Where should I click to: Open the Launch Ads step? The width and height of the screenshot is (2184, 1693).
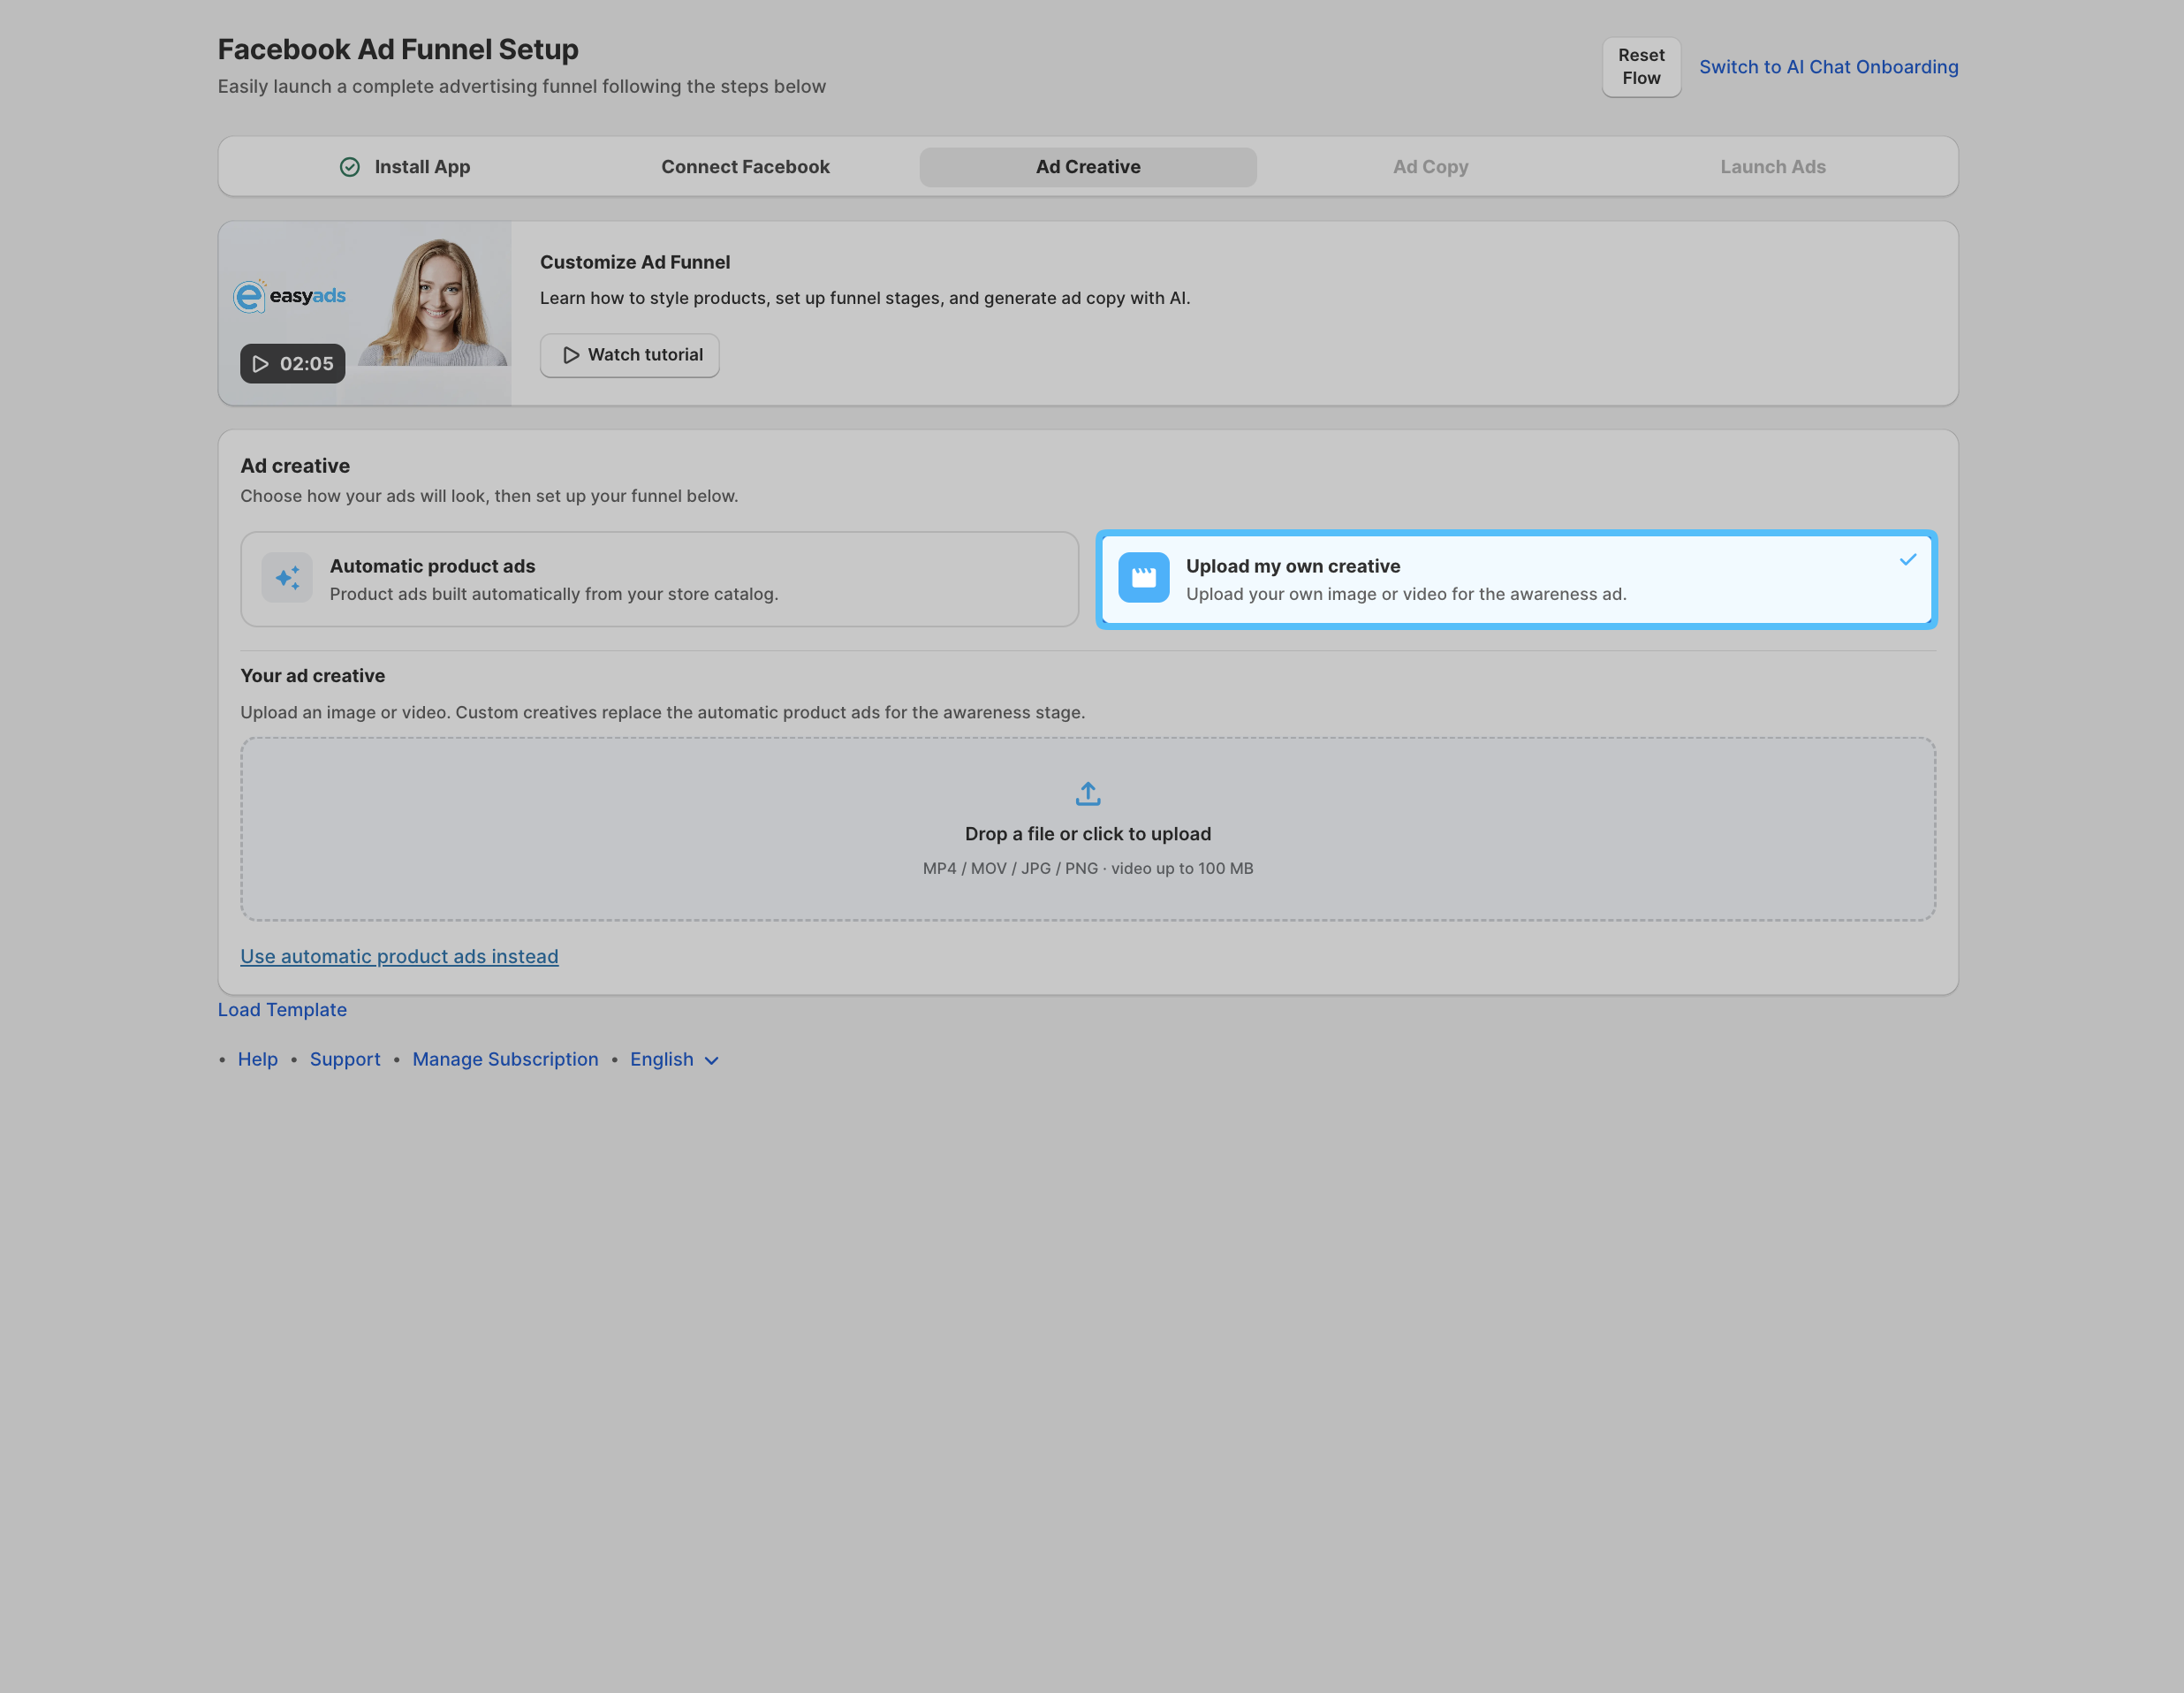(x=1772, y=167)
